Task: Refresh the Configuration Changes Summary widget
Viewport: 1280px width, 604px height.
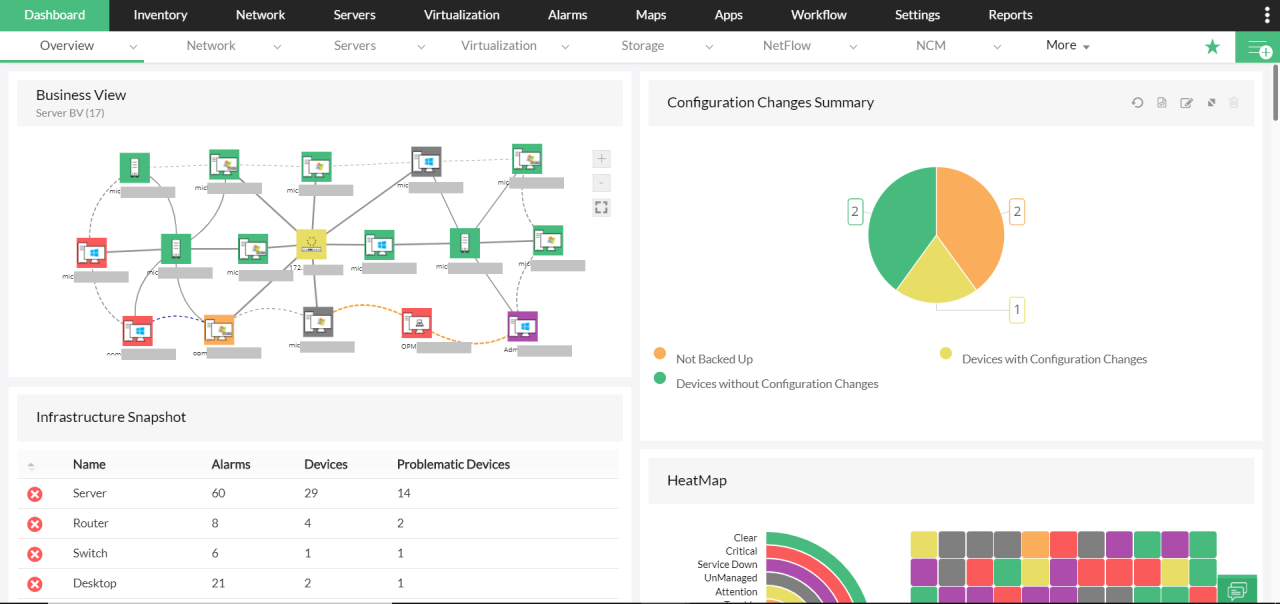Action: [x=1137, y=102]
